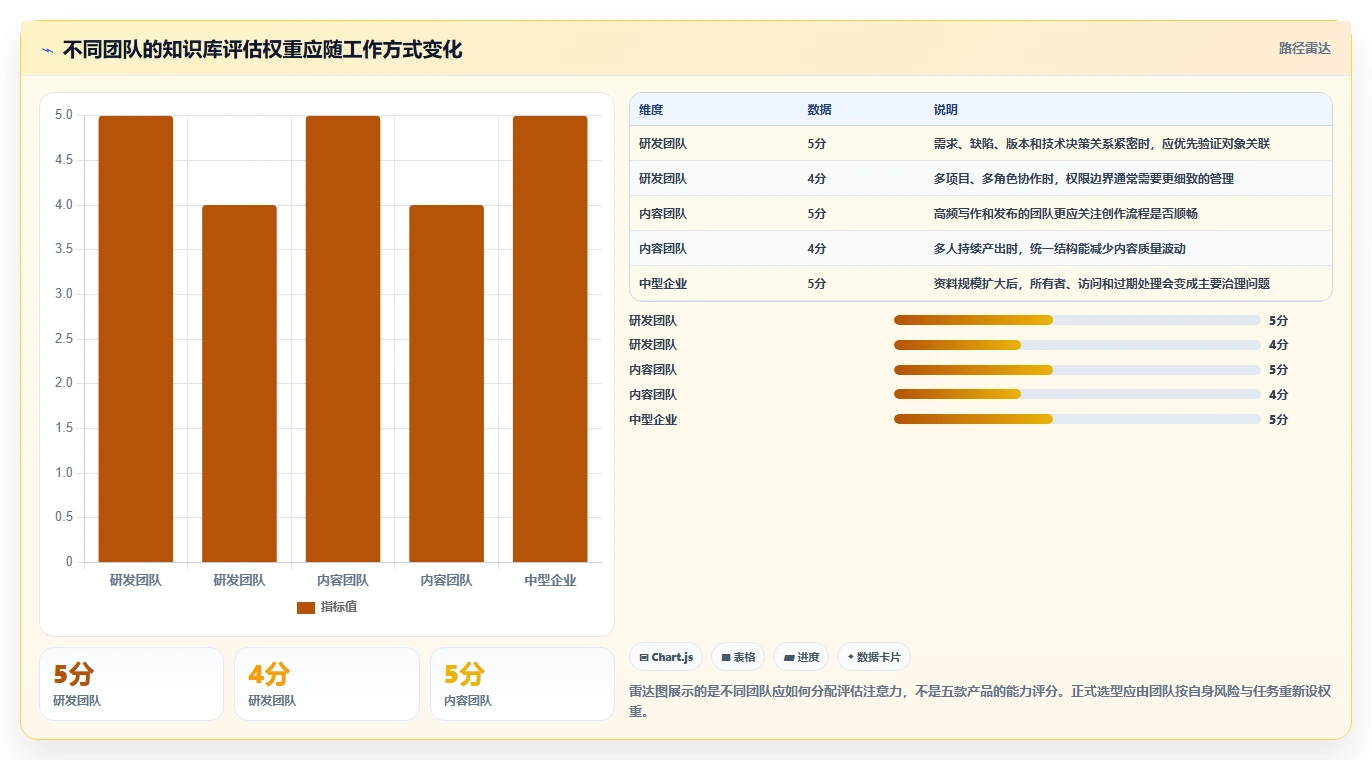Select the cell 资料规模扩大后，所有者、访问和过期处理会变成主要治理问题
Screen dimensions: 1372x760
point(1101,284)
